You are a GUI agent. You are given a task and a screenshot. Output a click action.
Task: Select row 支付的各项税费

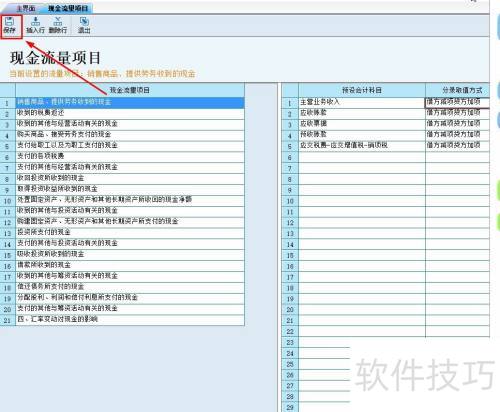tap(130, 156)
